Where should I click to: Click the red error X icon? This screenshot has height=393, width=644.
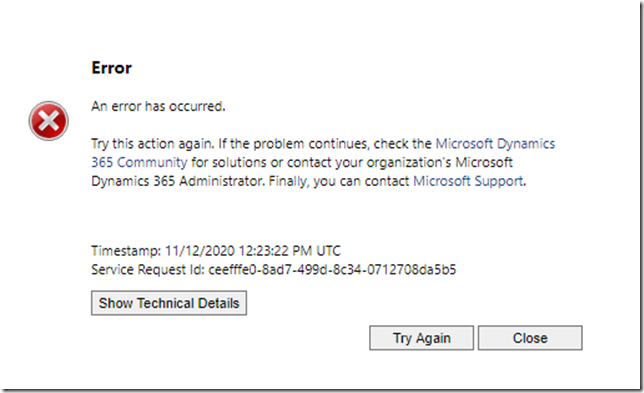[x=48, y=121]
